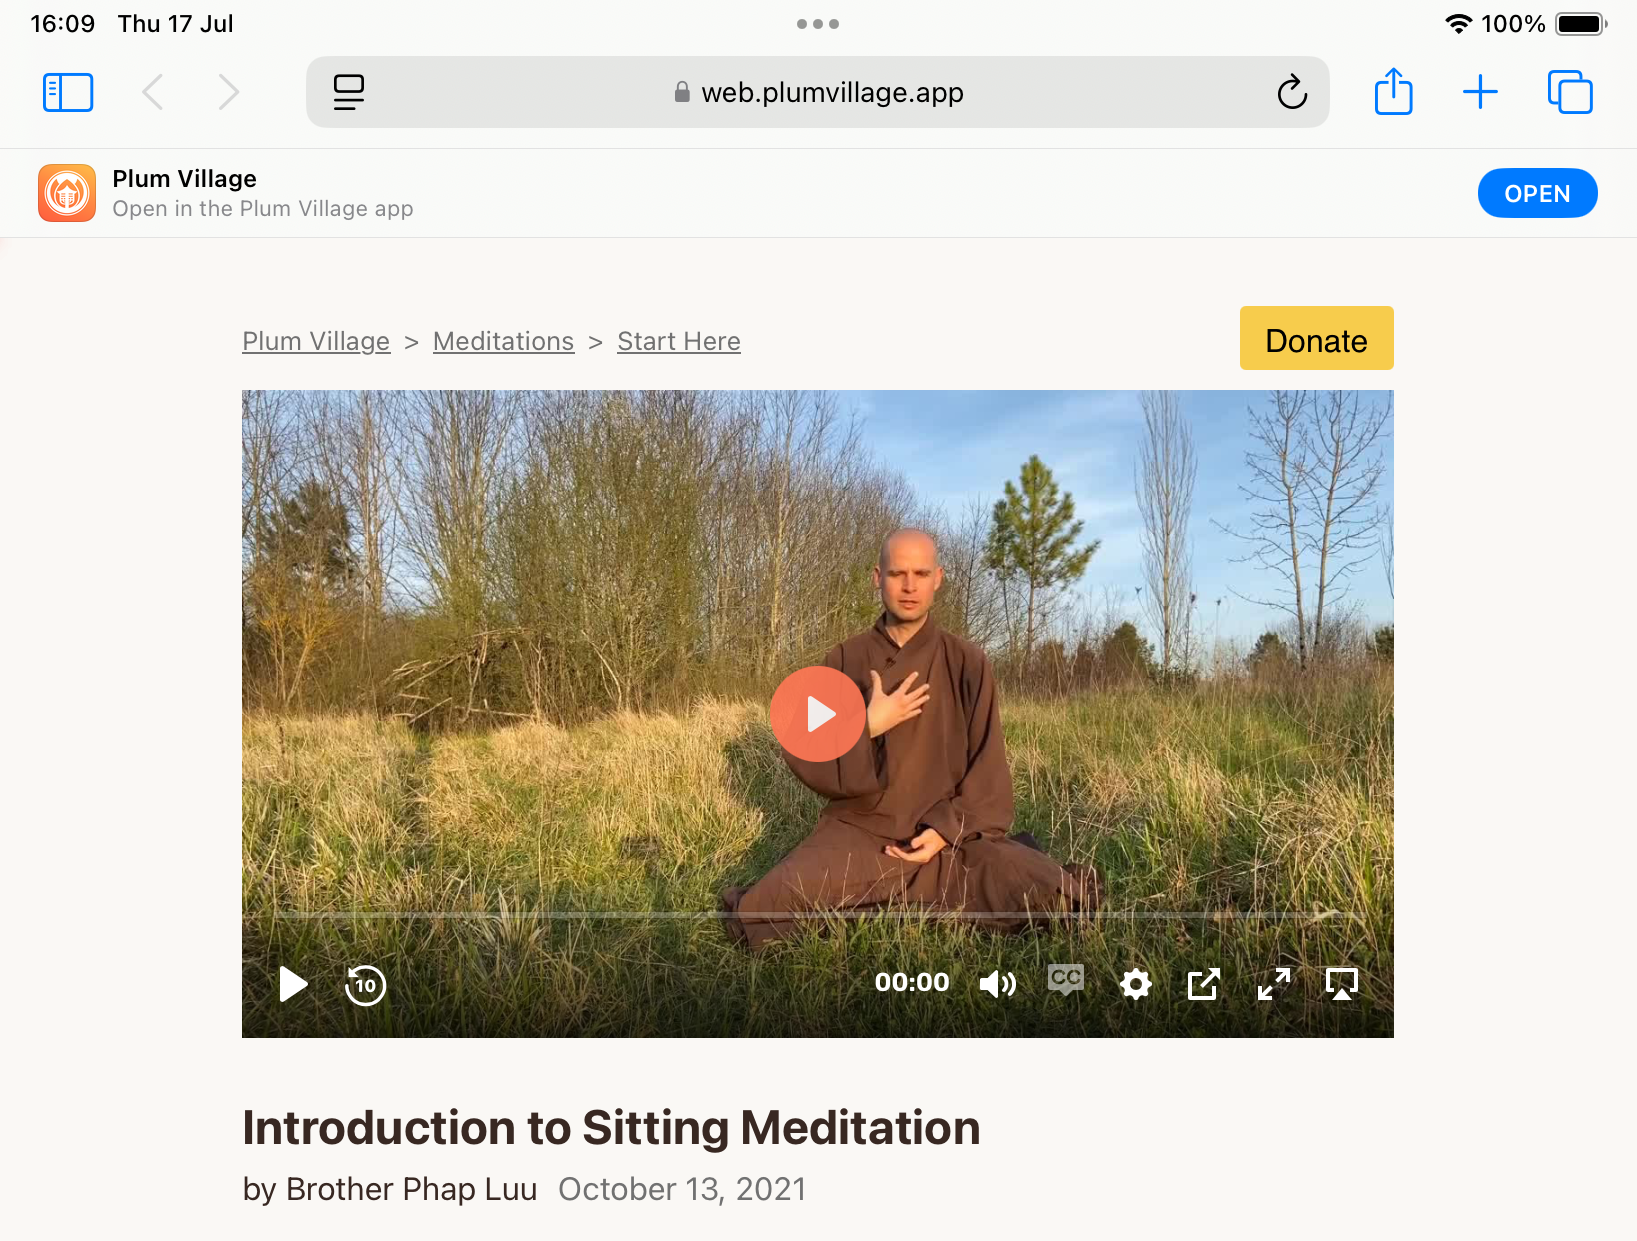Enter fullscreen video mode
The height and width of the screenshot is (1241, 1637).
(1273, 984)
